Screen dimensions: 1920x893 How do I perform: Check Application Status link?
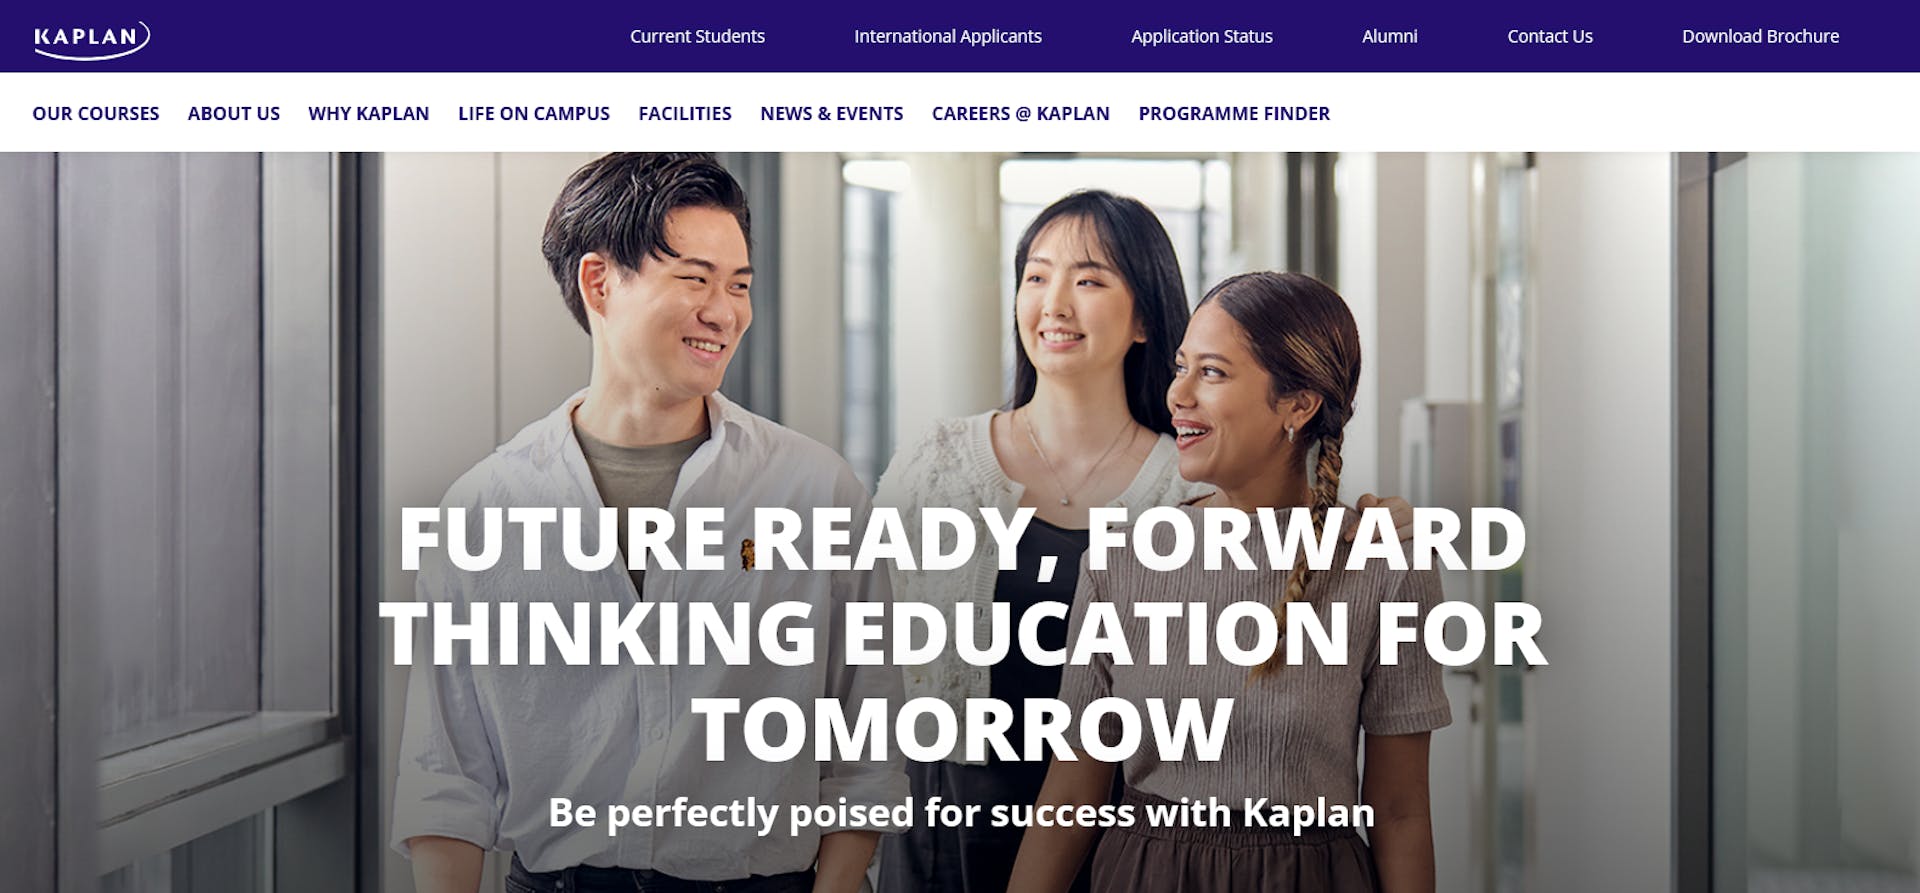click(1201, 36)
